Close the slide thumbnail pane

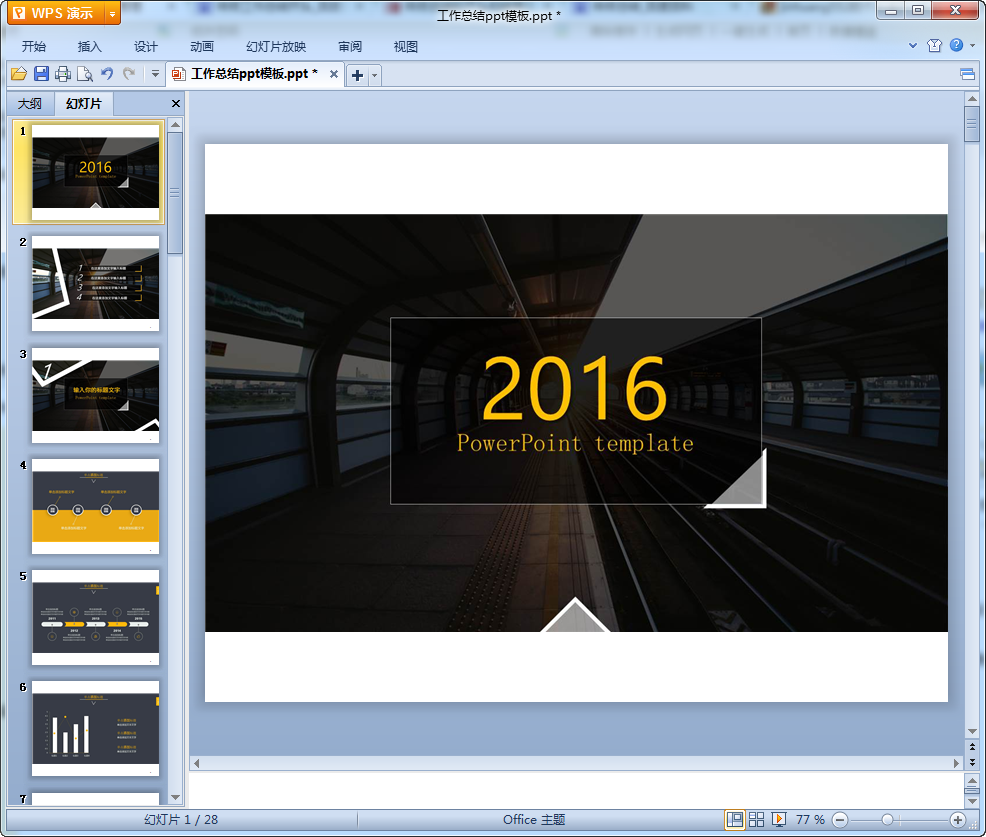point(176,104)
